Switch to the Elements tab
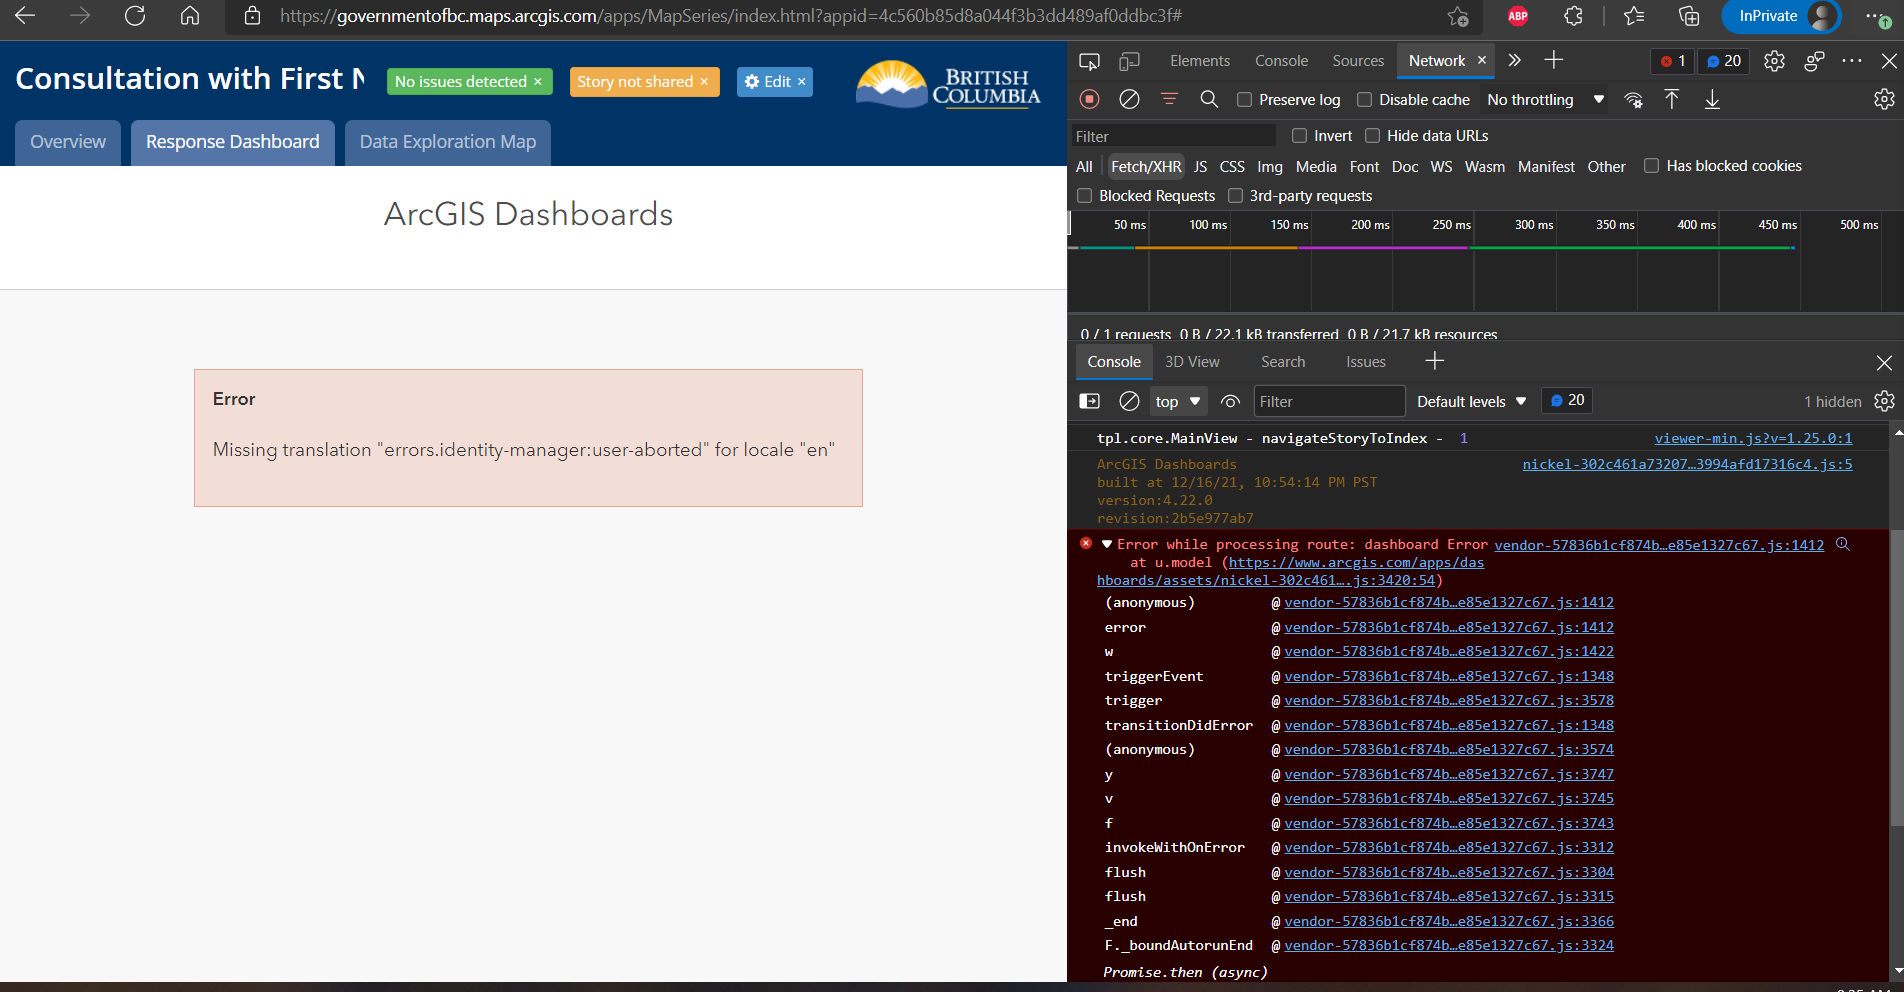 pyautogui.click(x=1200, y=61)
